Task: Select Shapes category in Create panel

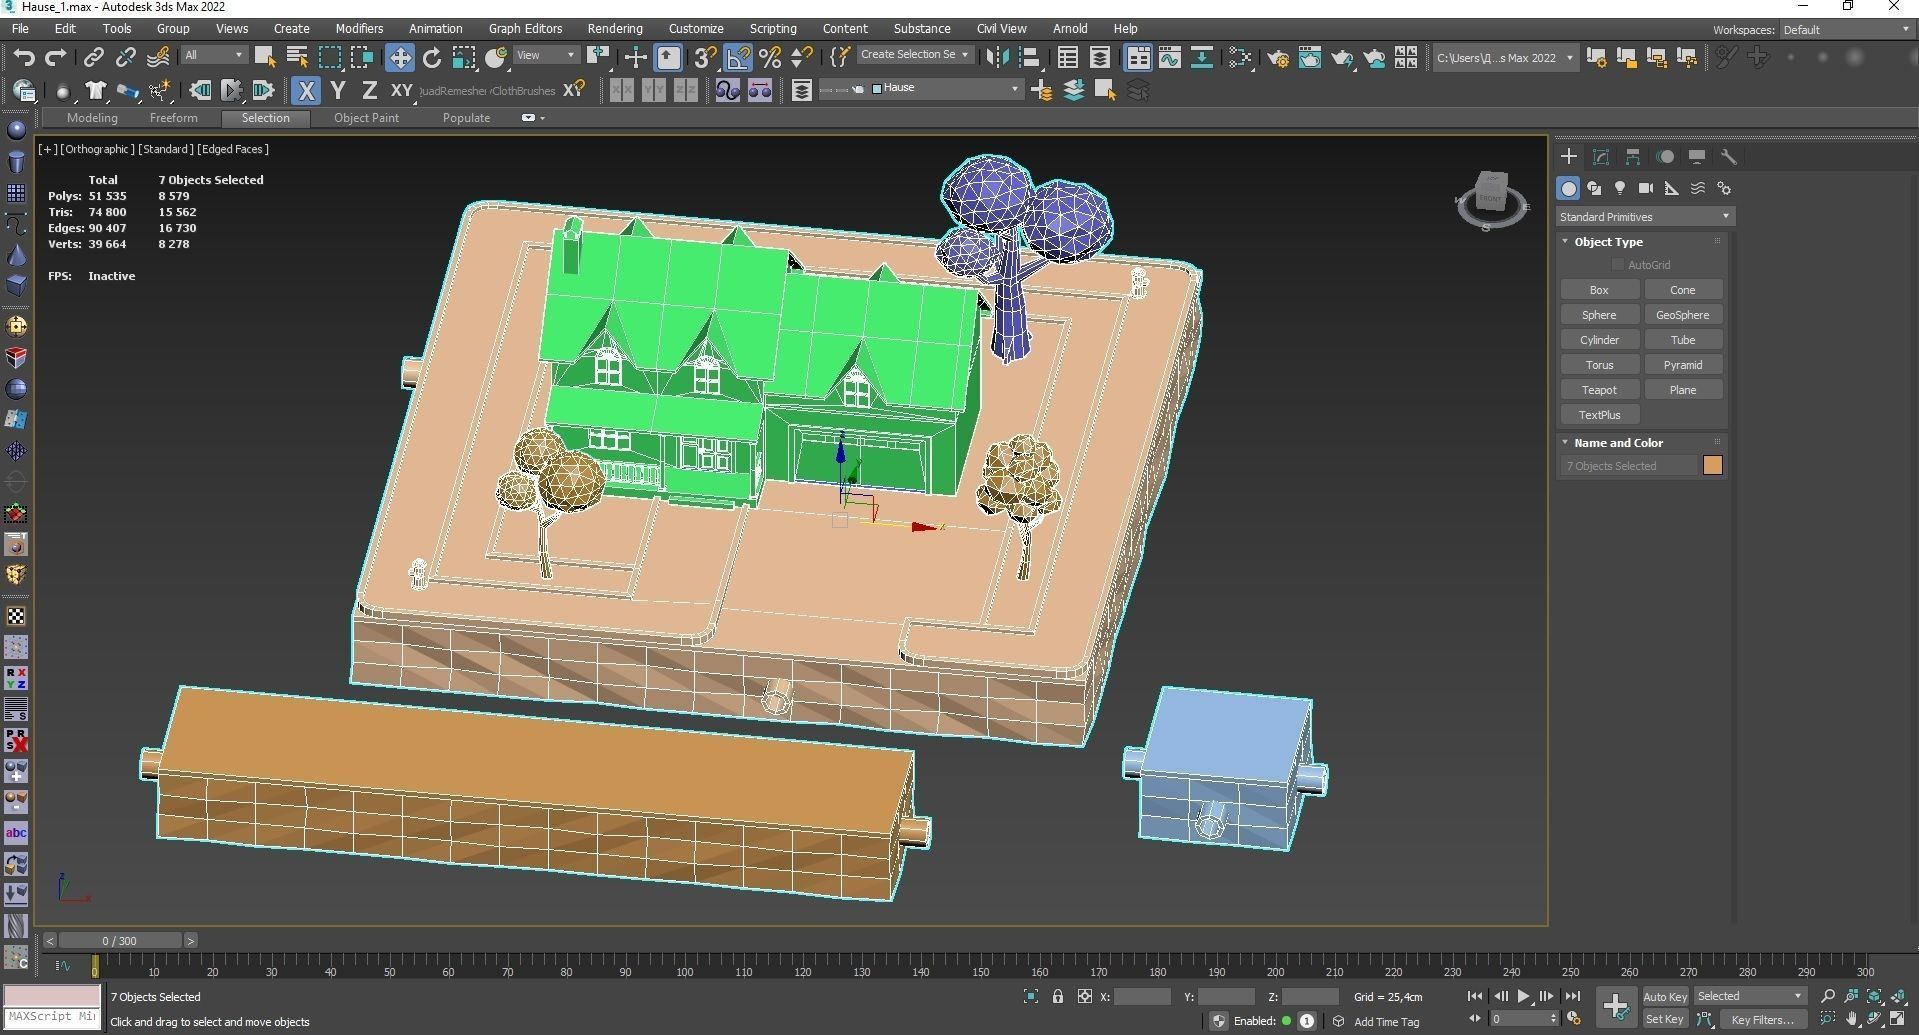Action: pos(1594,188)
